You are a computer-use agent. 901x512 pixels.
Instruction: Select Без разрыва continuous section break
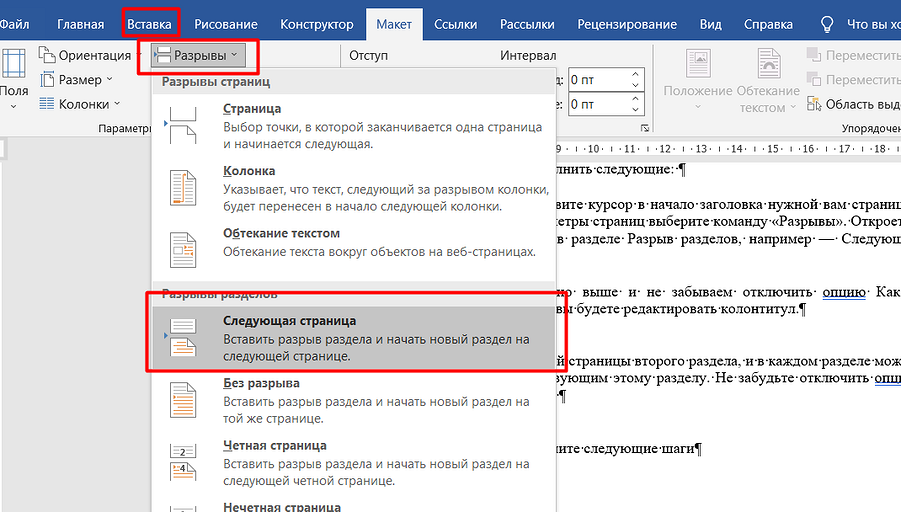(354, 400)
